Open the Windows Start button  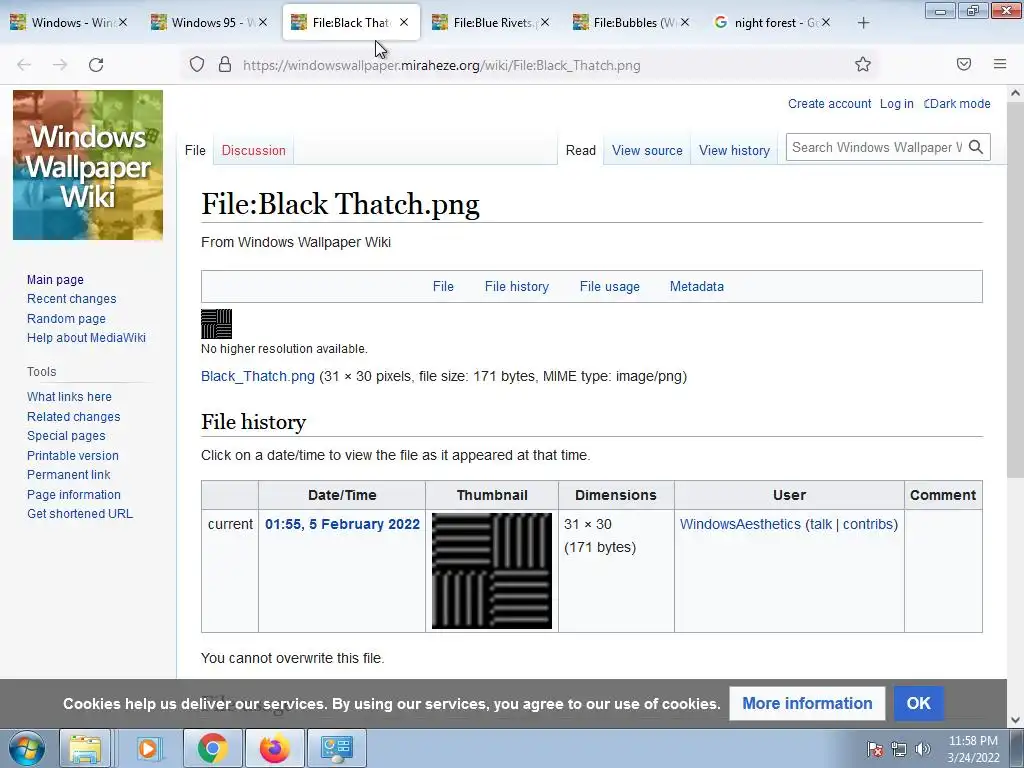coord(26,748)
